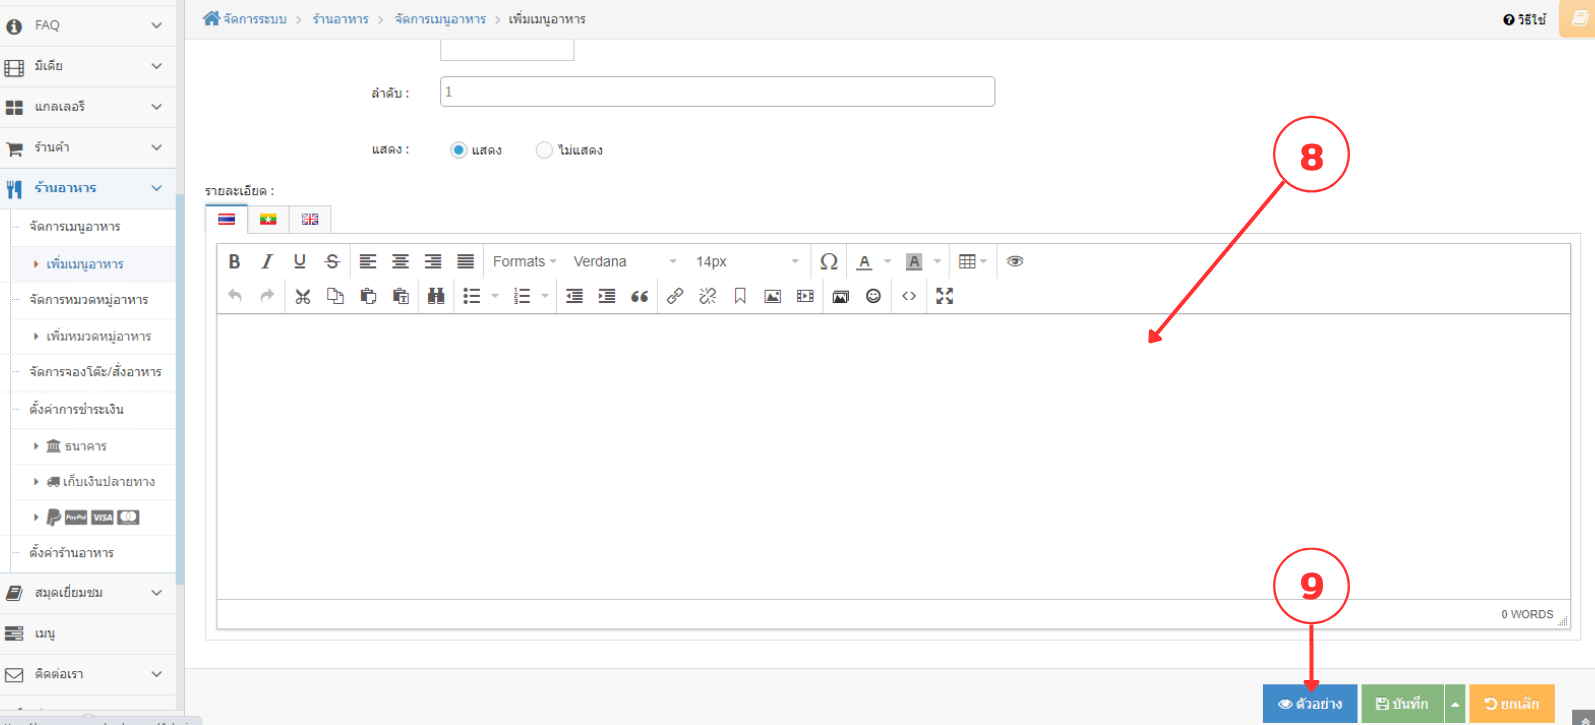
Task: Center align the text
Action: [x=400, y=261]
